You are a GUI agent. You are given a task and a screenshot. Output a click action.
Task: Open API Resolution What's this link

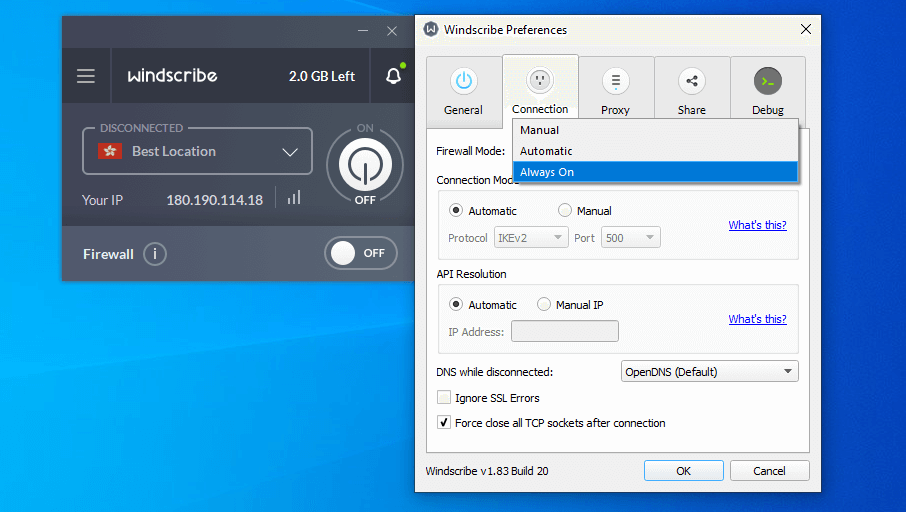tap(758, 318)
